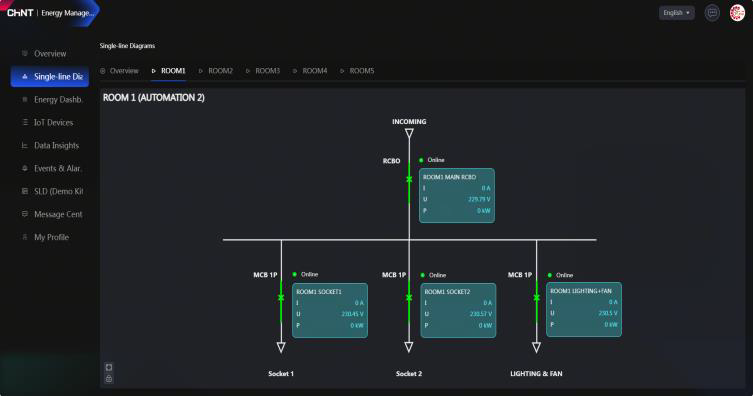This screenshot has width=753, height=396.
Task: Click the CHNT logo
Action: coord(20,13)
